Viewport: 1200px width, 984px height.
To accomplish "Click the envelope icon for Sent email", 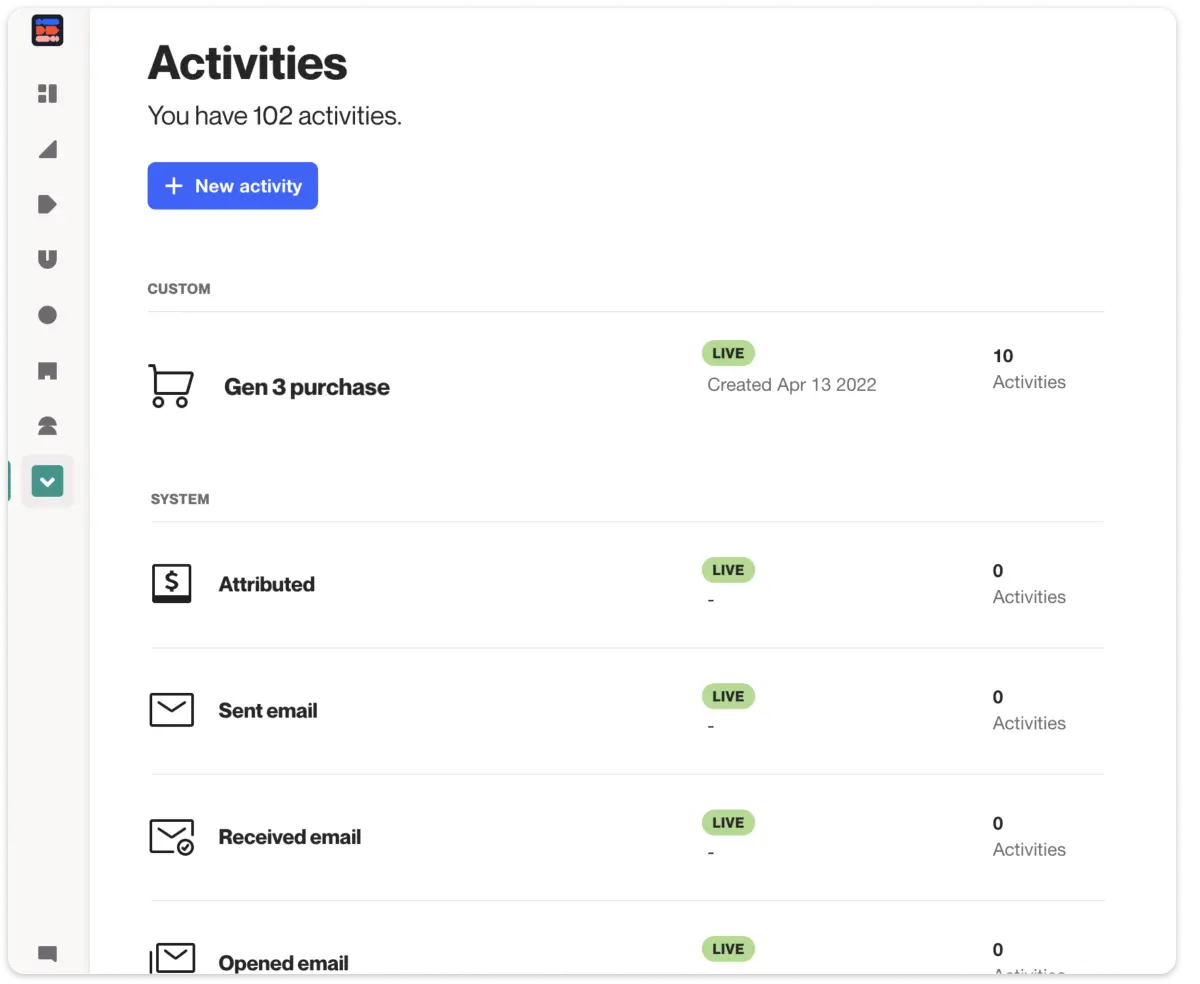I will 171,710.
